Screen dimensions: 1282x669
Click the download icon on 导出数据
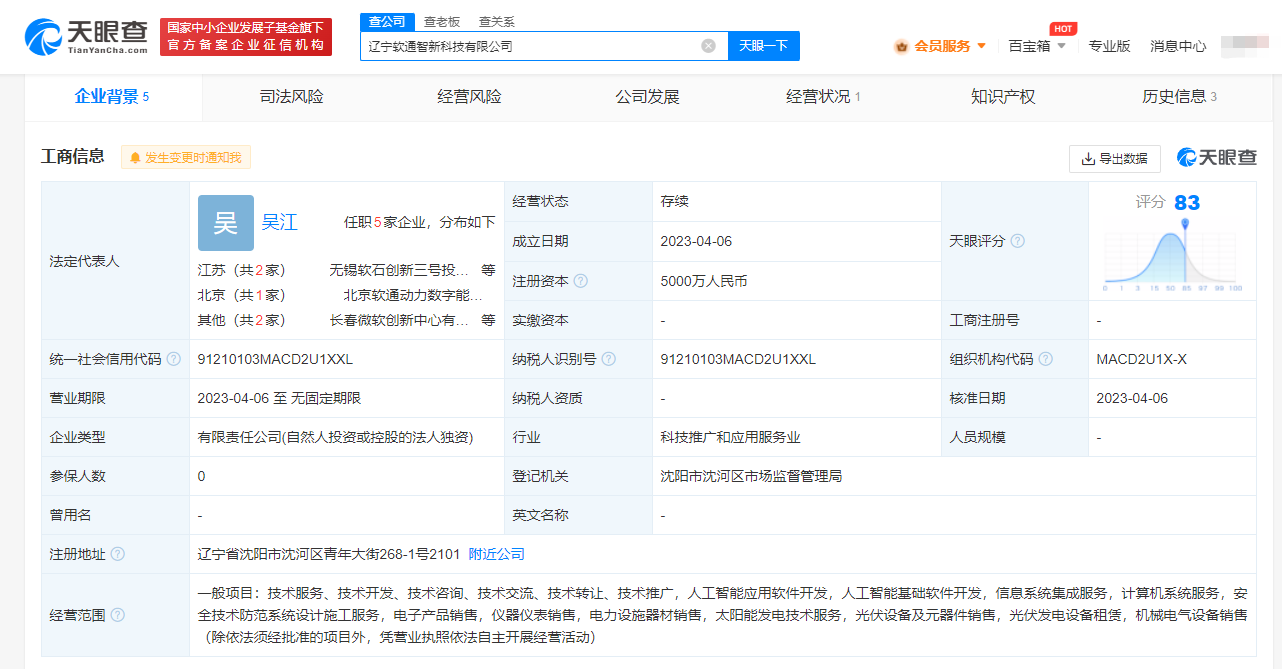(x=1089, y=158)
